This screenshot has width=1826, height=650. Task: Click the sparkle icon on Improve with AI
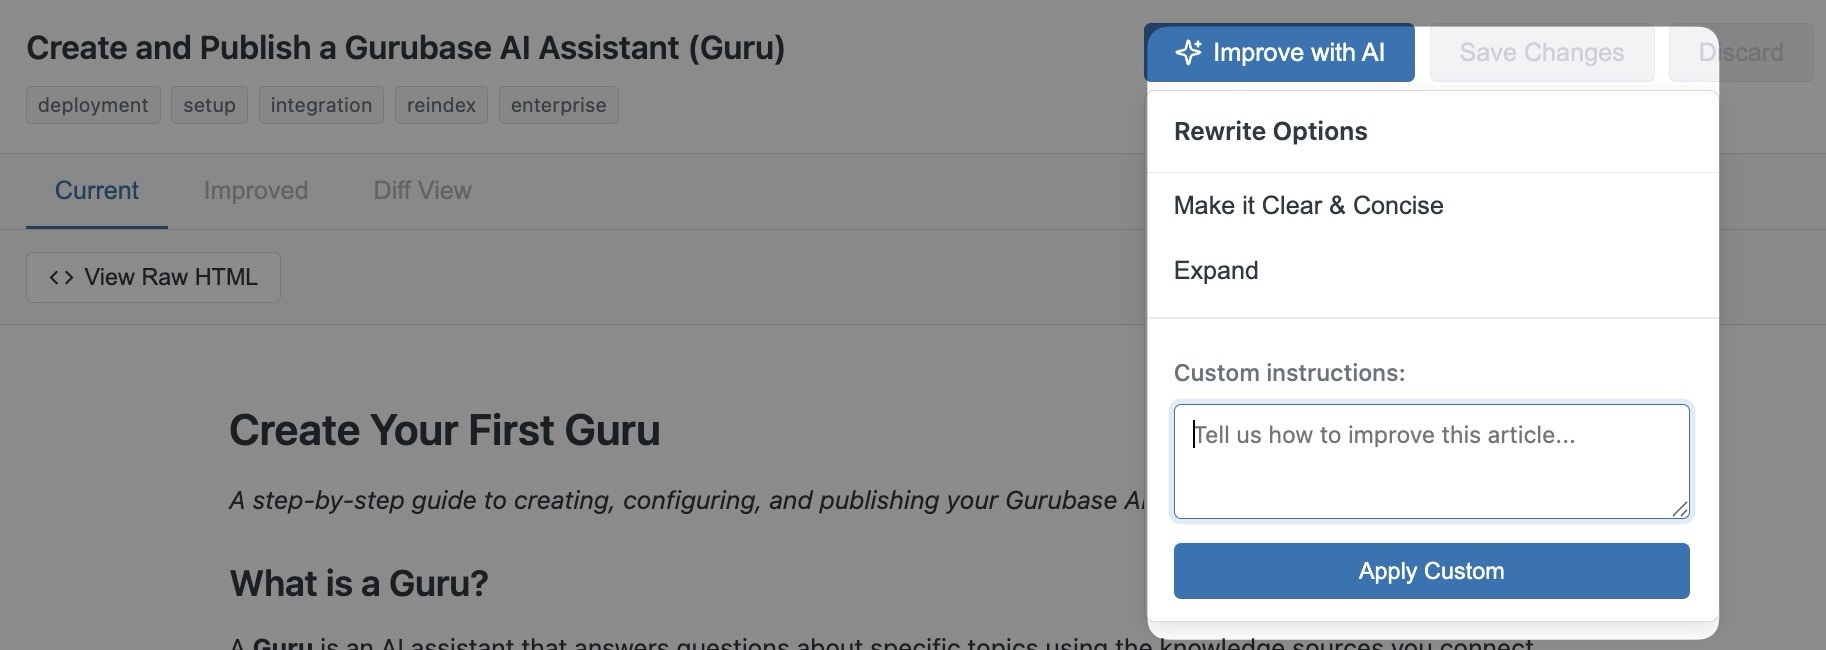1188,52
